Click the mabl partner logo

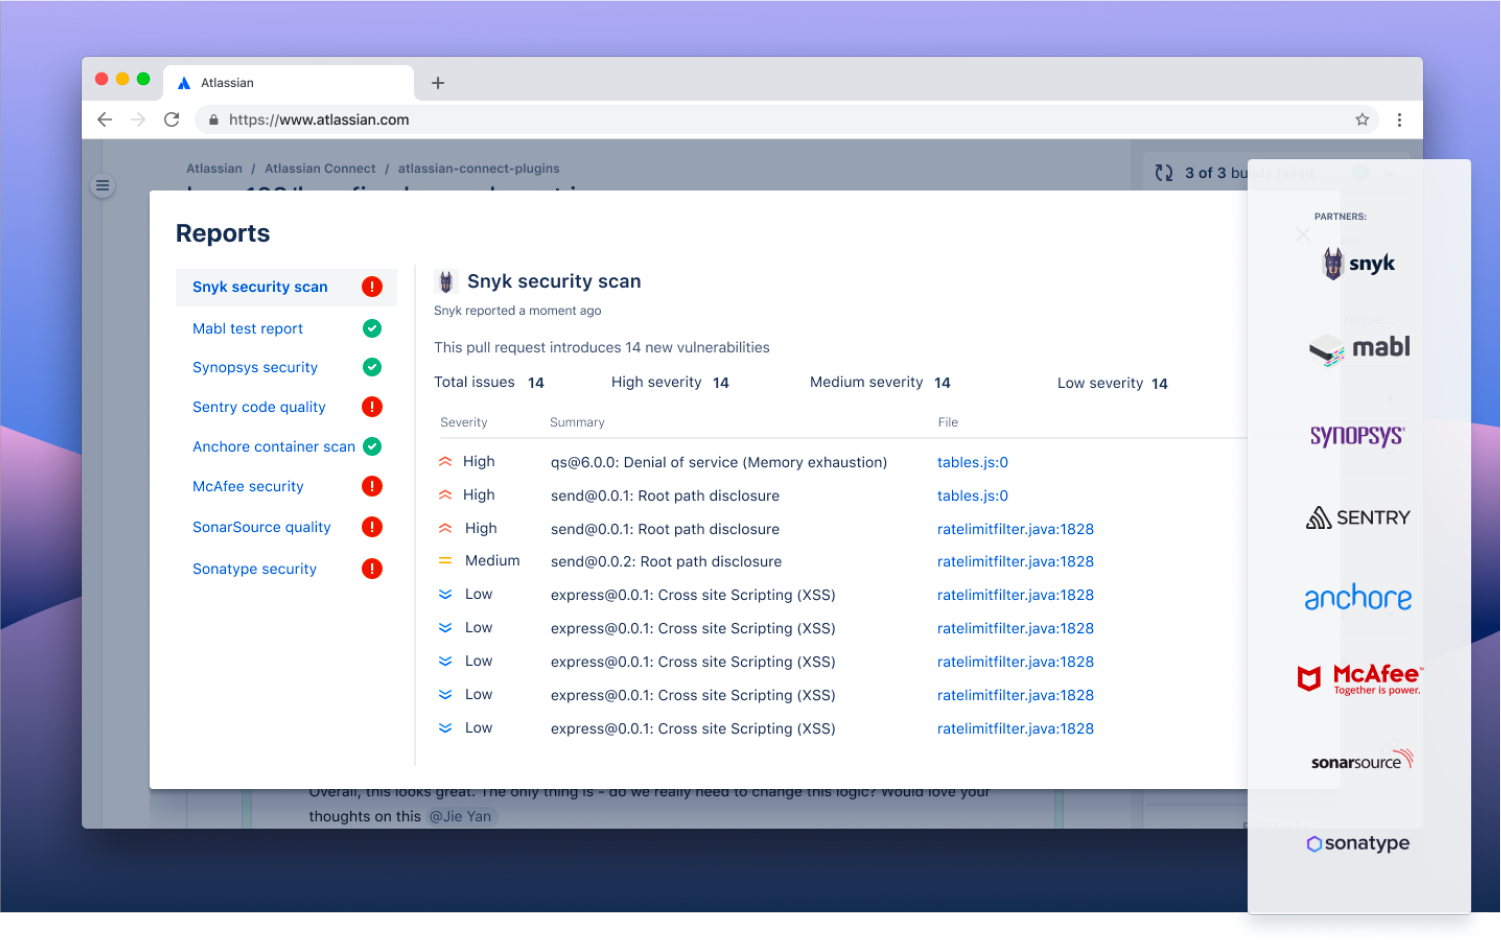click(x=1359, y=348)
